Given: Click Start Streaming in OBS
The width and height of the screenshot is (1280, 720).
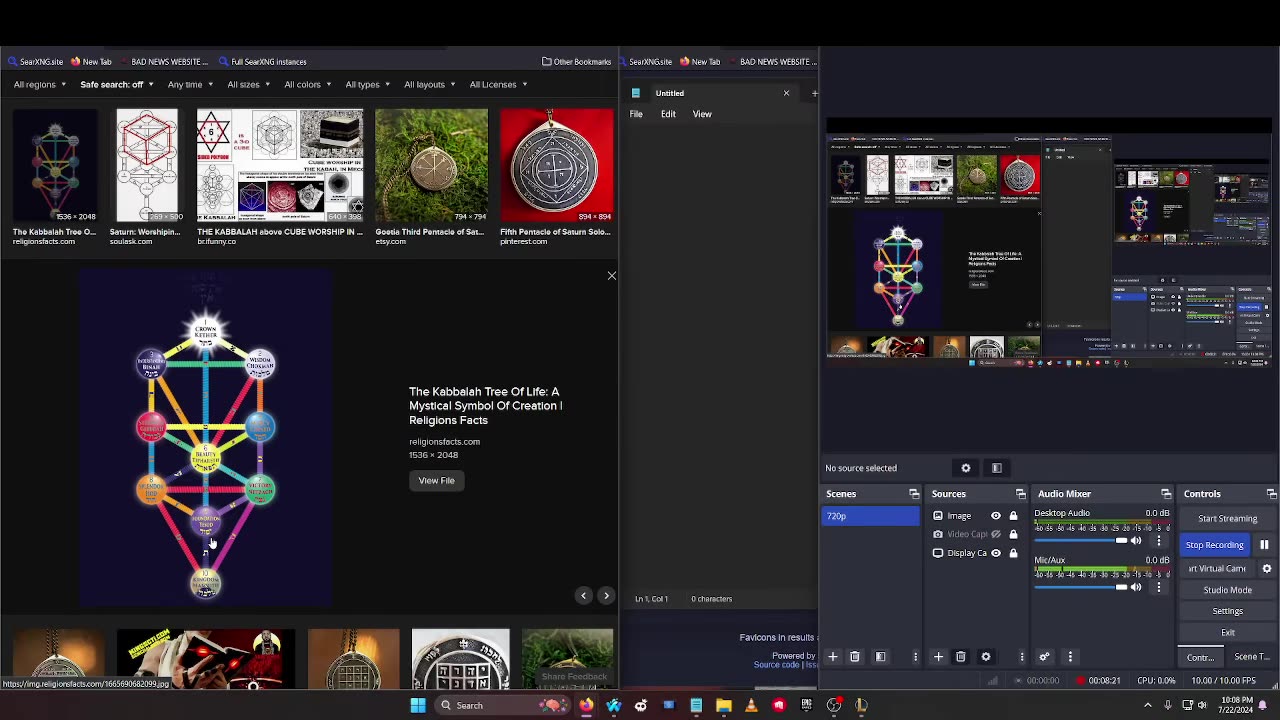Looking at the screenshot, I should (x=1227, y=519).
